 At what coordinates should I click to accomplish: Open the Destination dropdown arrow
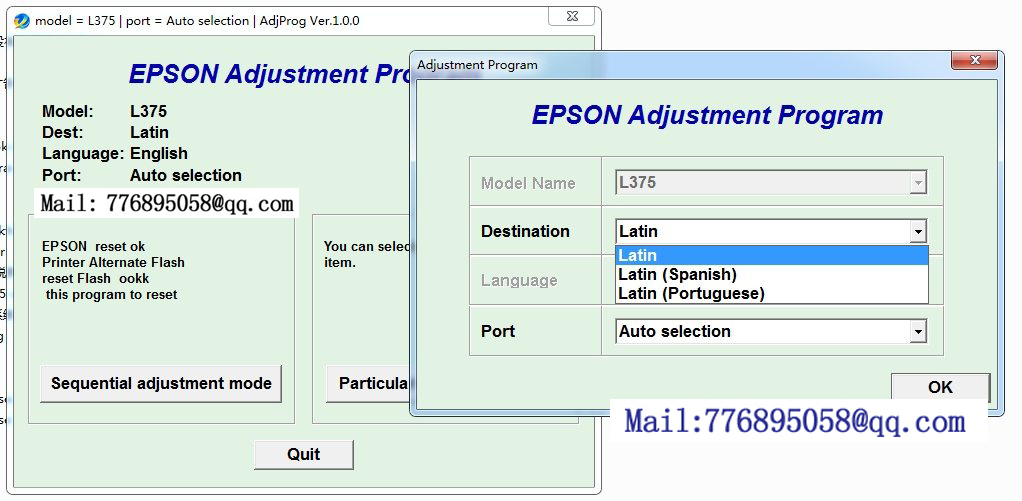point(918,231)
